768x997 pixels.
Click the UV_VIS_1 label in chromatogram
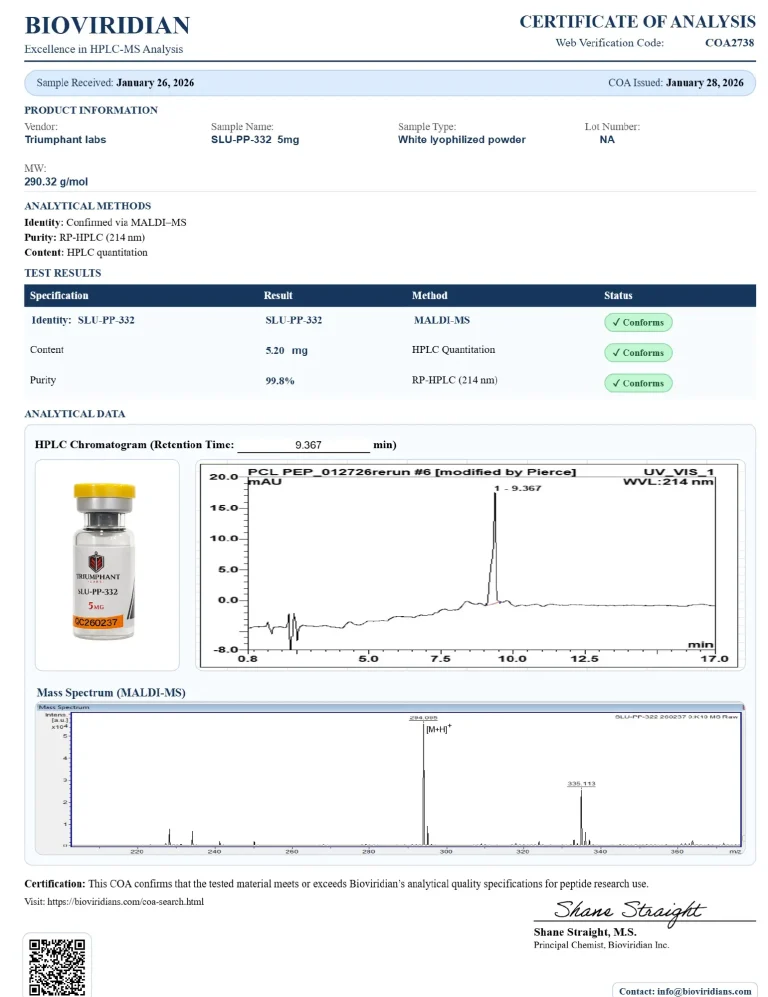(x=679, y=472)
